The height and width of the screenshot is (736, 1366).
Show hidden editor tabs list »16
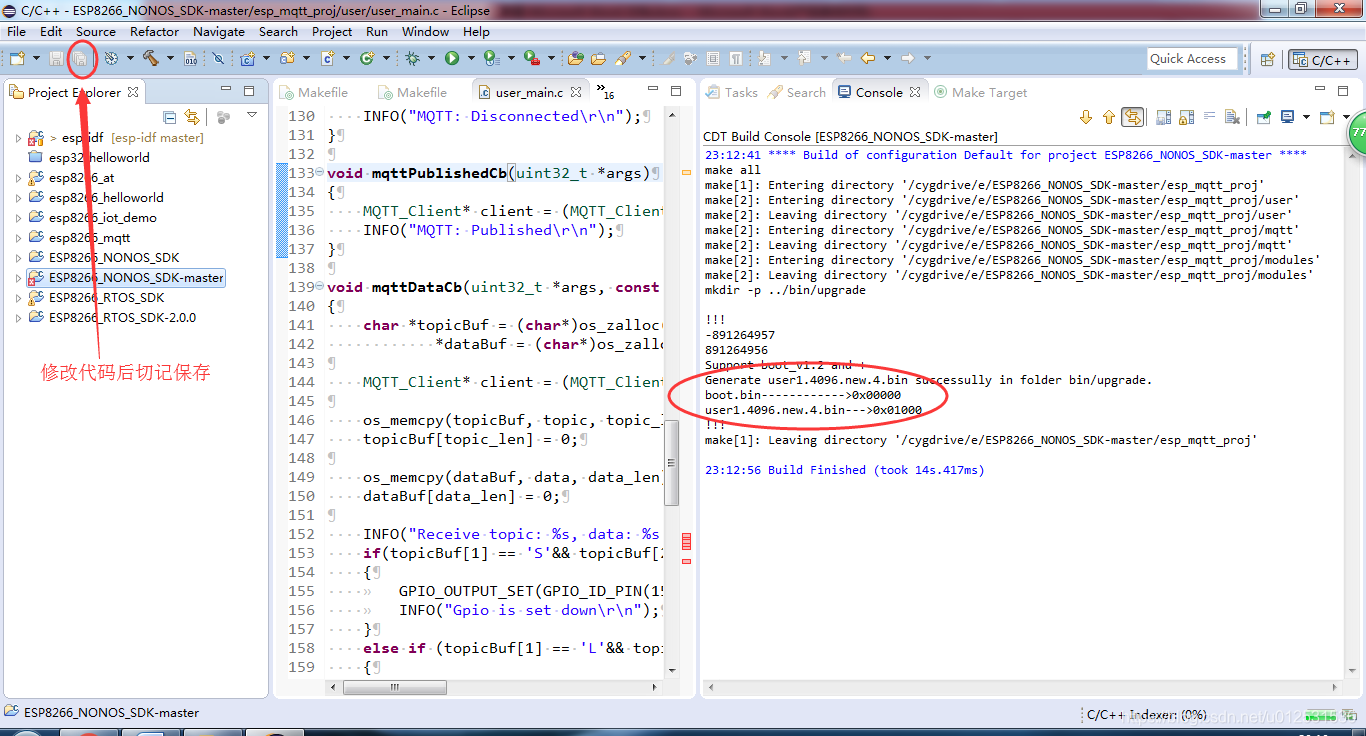point(606,92)
